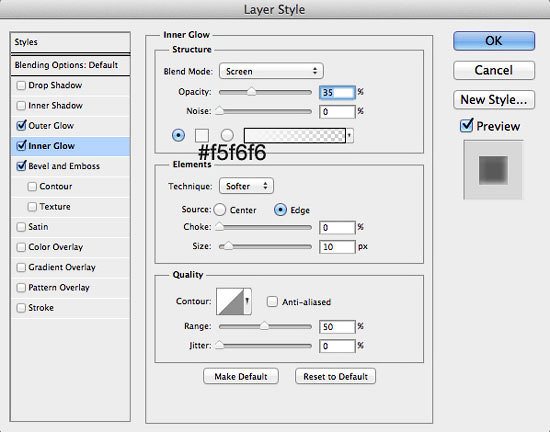Viewport: 550px width, 432px height.
Task: Click the Choke slider handle
Action: tap(219, 227)
